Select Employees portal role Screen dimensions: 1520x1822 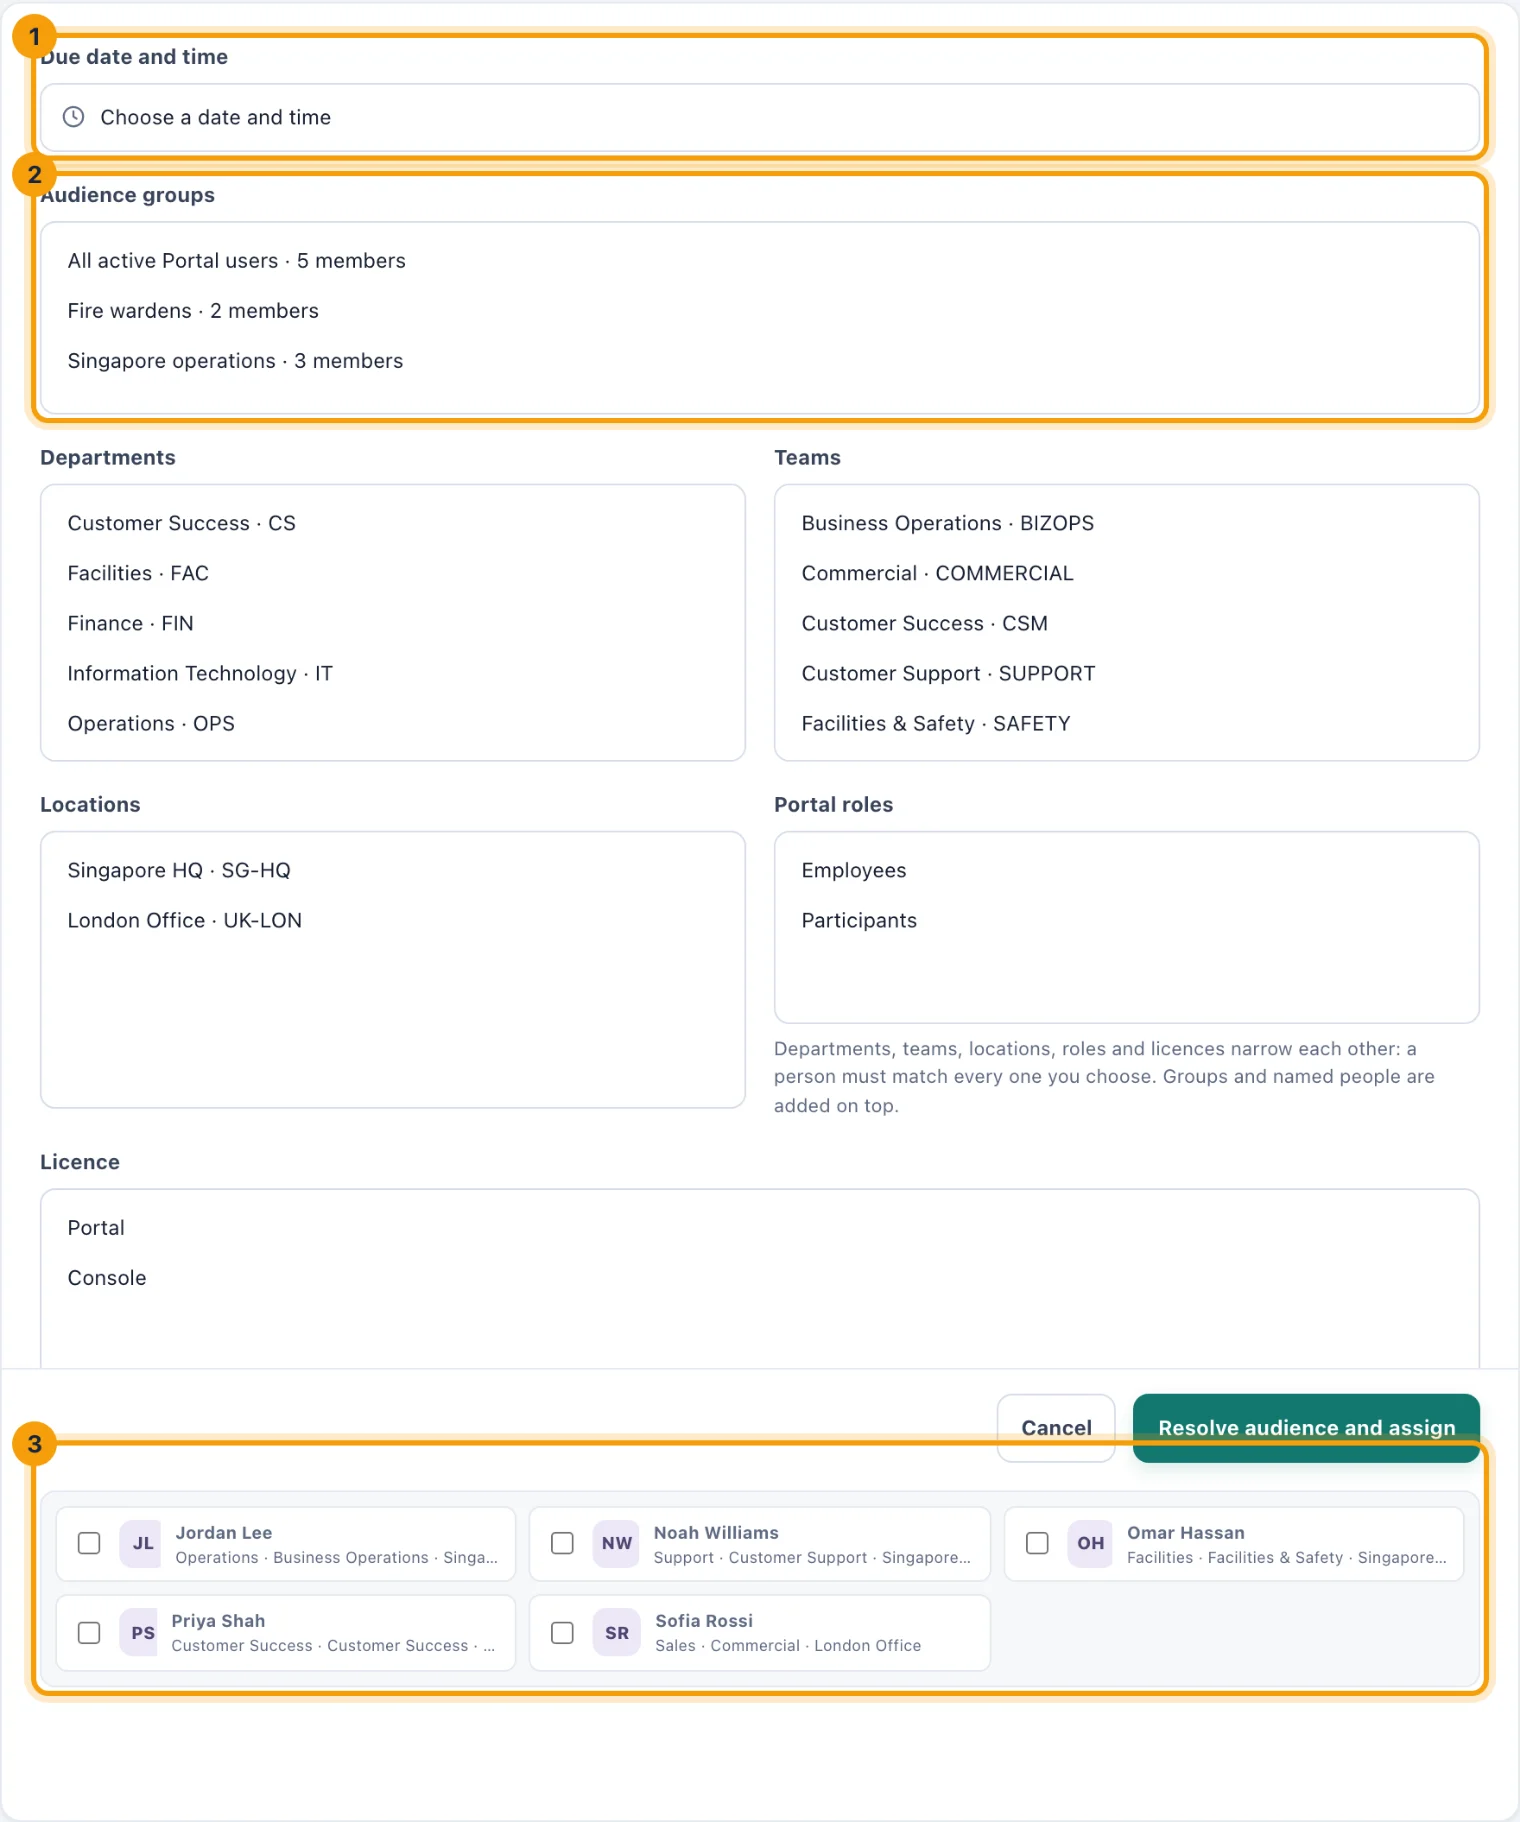pyautogui.click(x=853, y=870)
